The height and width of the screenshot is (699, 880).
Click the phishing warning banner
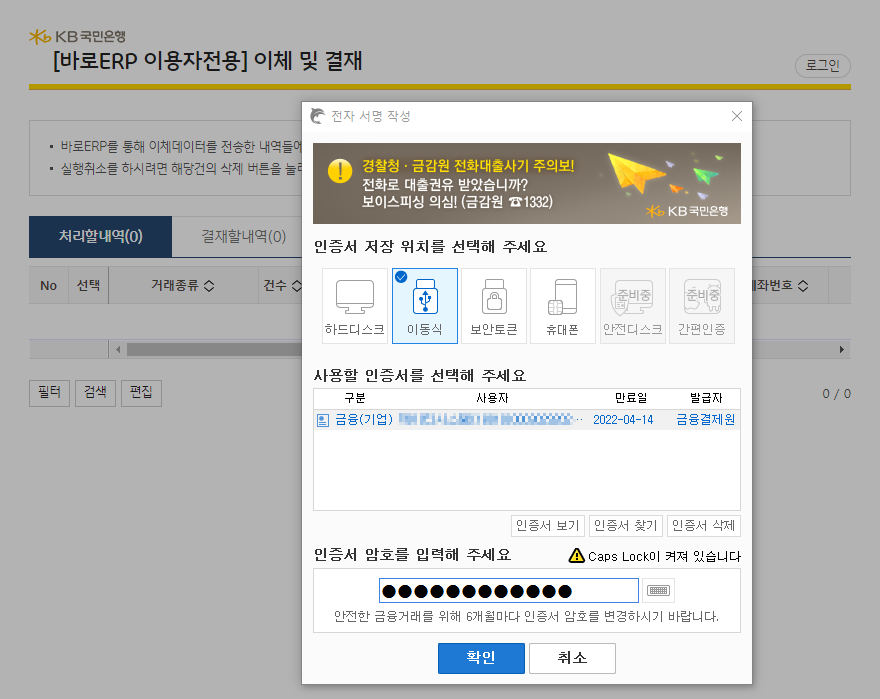(526, 184)
